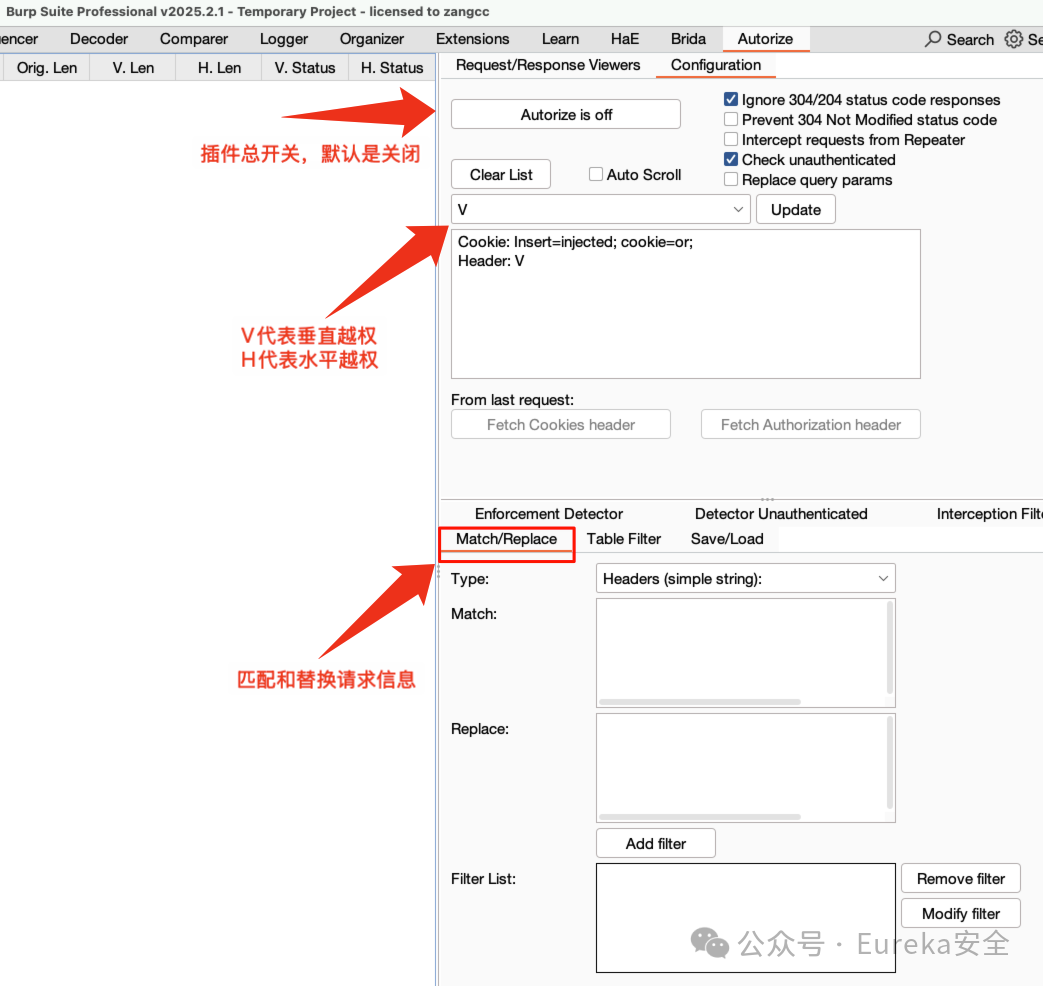Click the Replace field horizontal scrollbar

pos(700,817)
